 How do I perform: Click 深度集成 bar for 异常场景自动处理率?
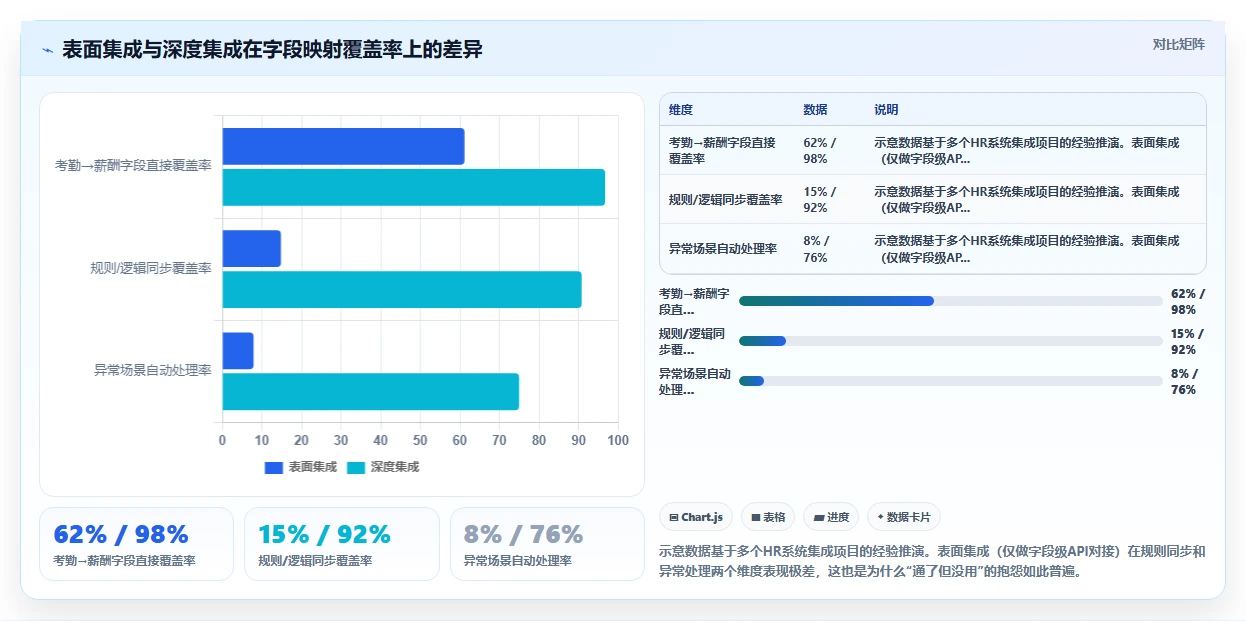[370, 392]
